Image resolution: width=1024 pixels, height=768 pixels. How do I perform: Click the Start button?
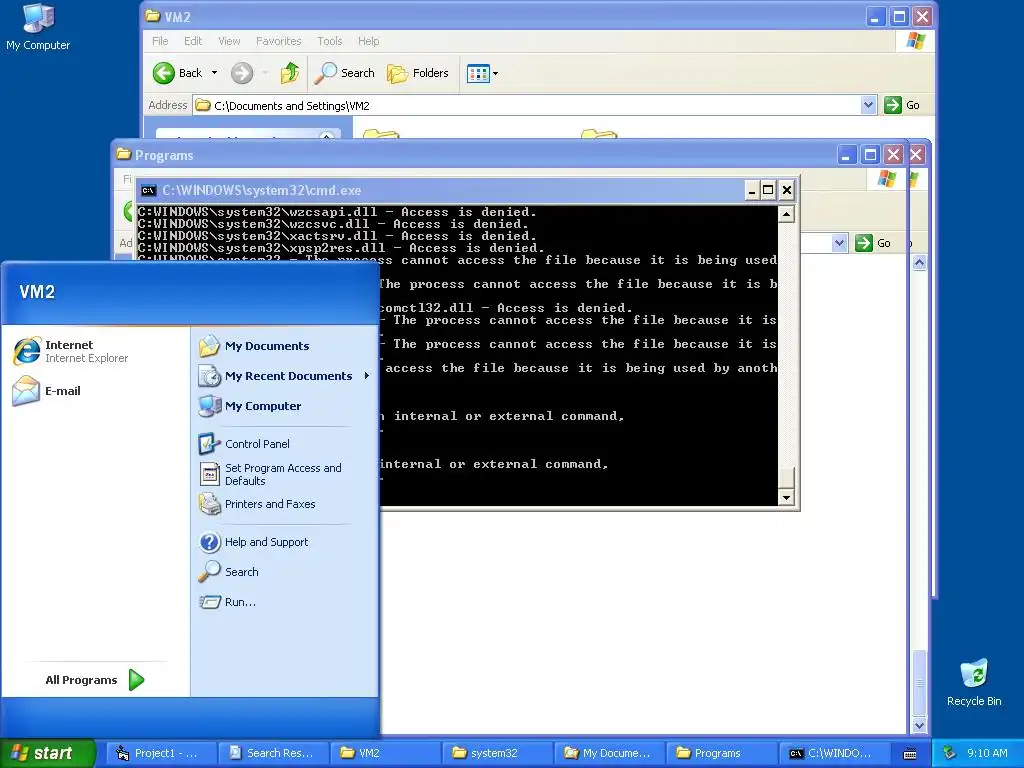click(47, 753)
